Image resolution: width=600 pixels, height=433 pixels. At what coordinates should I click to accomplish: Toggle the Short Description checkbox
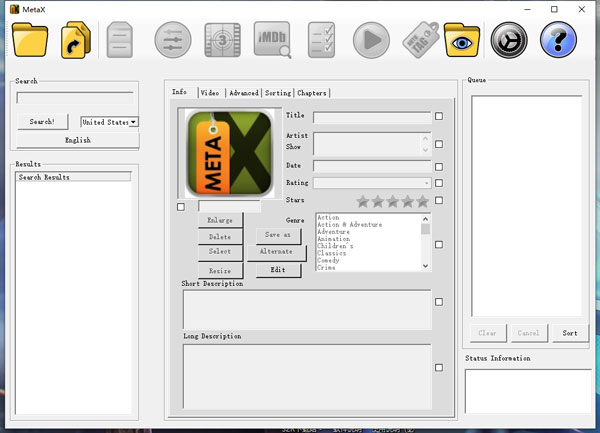[x=439, y=302]
